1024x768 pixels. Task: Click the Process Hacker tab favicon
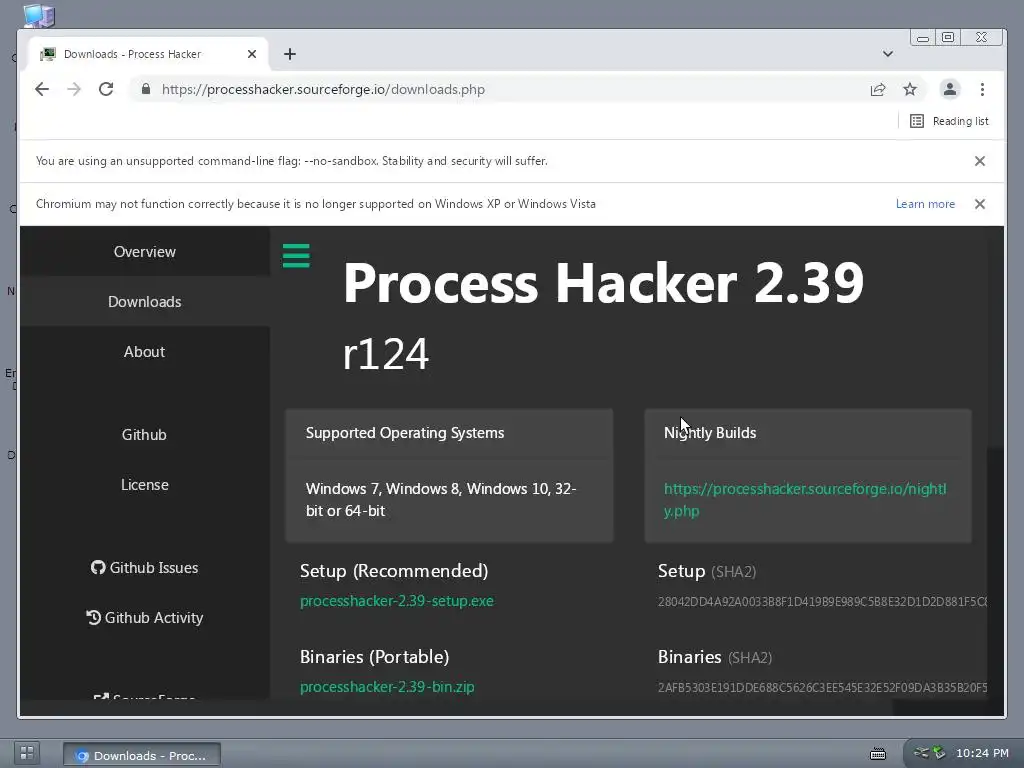point(48,54)
